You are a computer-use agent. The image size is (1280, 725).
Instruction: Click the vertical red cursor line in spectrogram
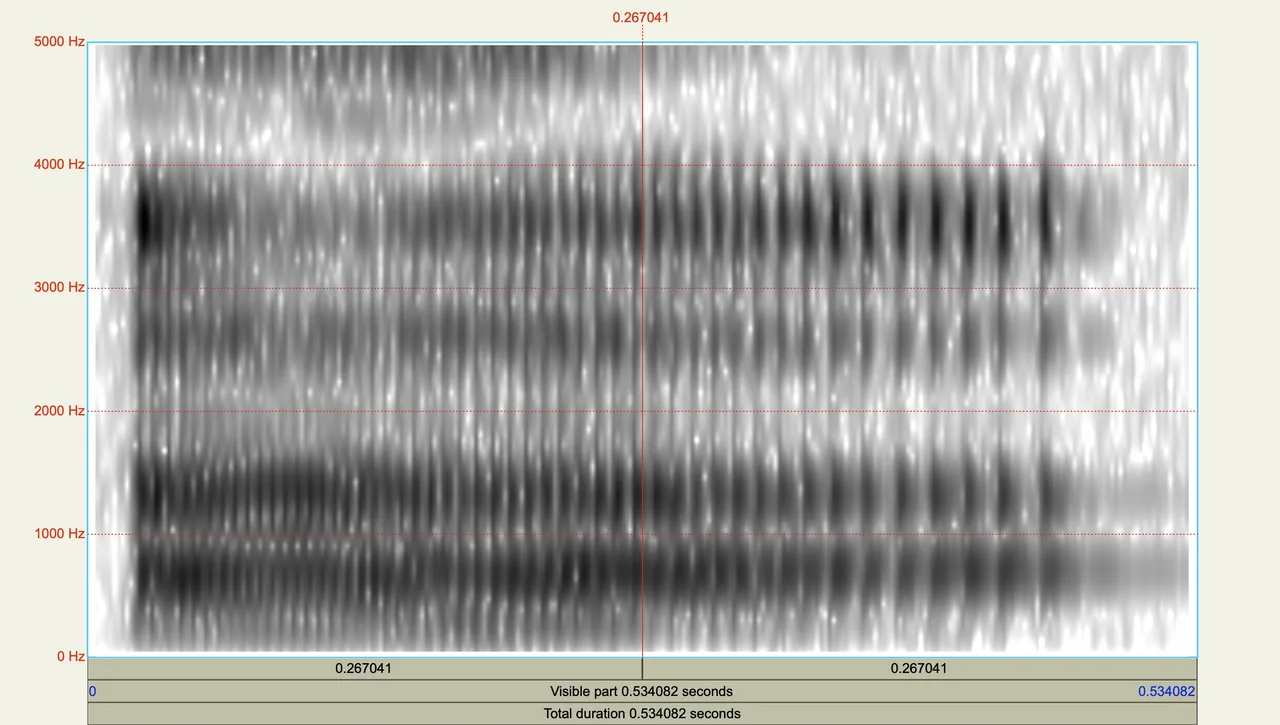point(642,350)
